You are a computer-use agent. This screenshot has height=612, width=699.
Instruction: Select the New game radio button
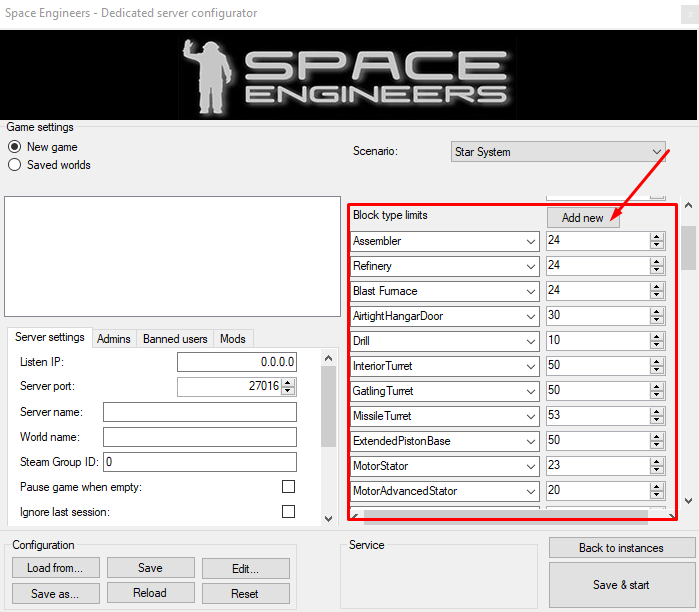[15, 147]
